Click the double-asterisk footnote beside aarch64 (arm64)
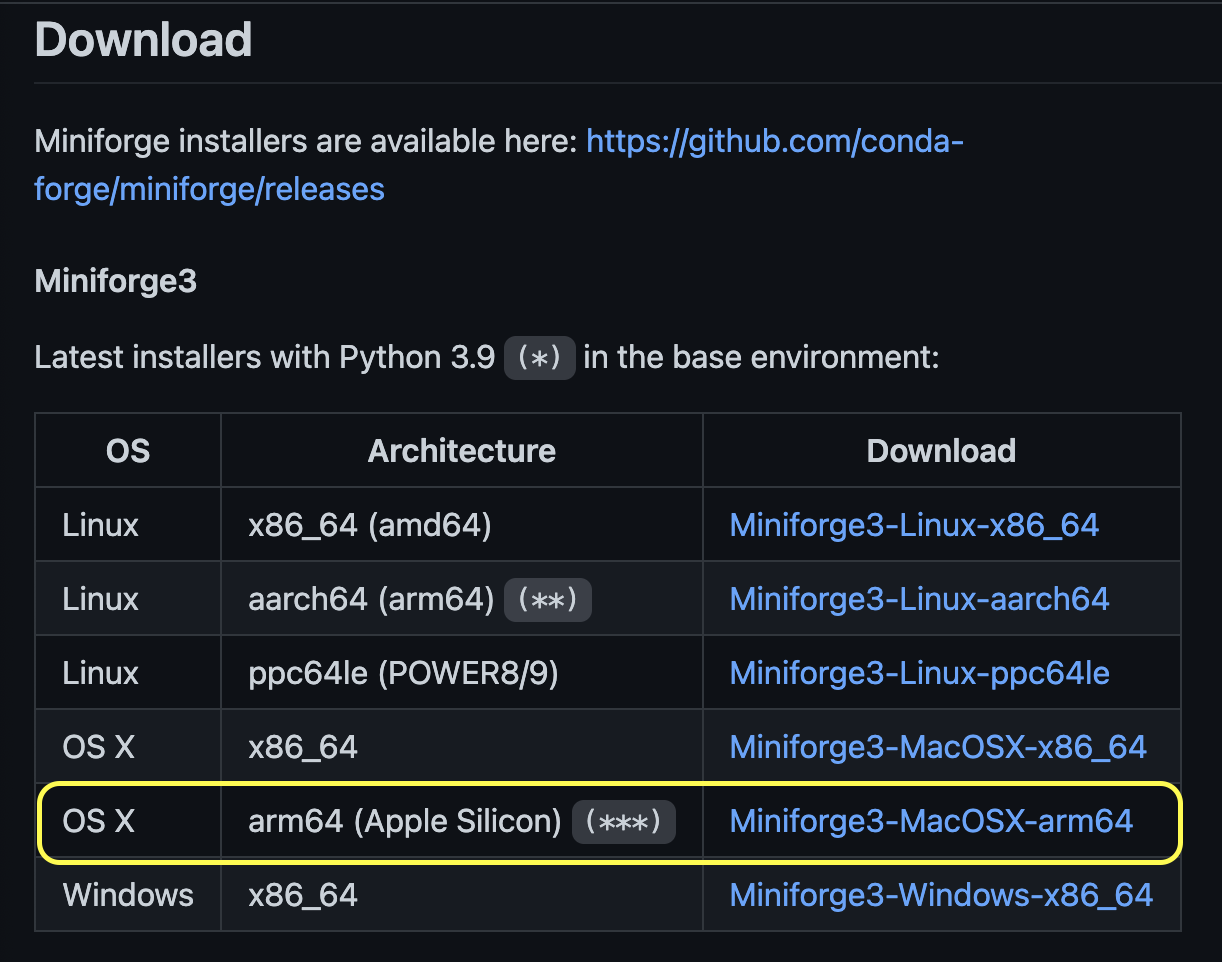The image size is (1222, 962). coord(548,599)
